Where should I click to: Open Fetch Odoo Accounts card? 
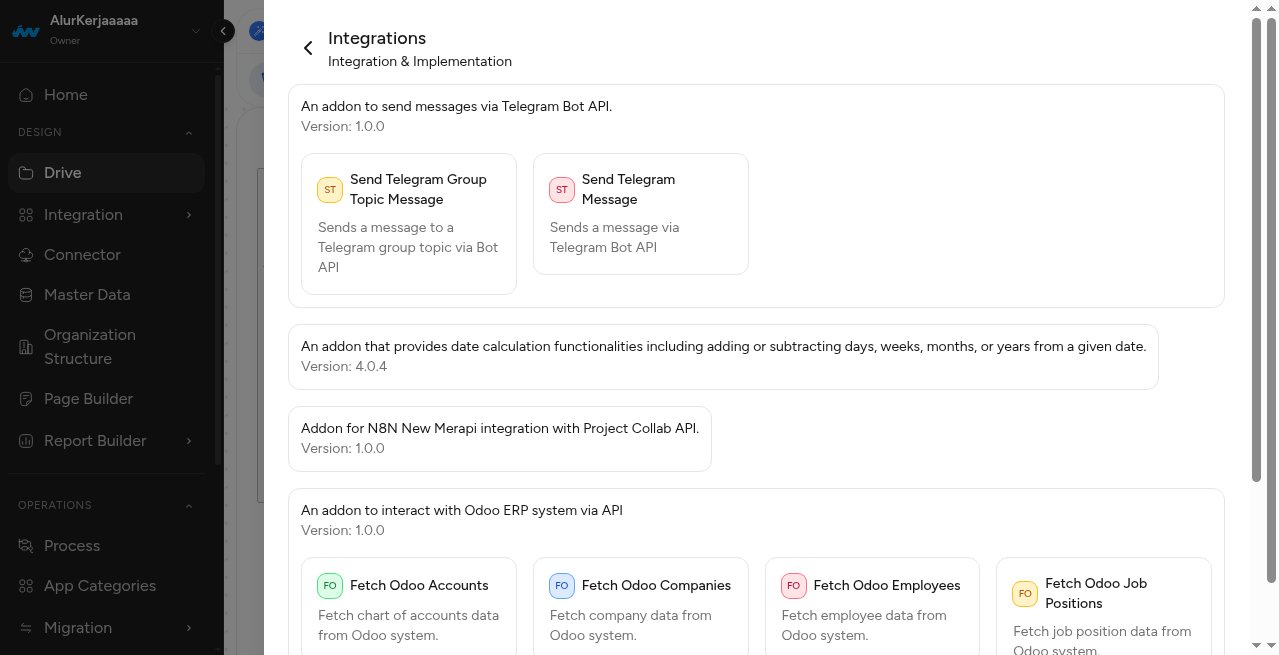coord(409,606)
